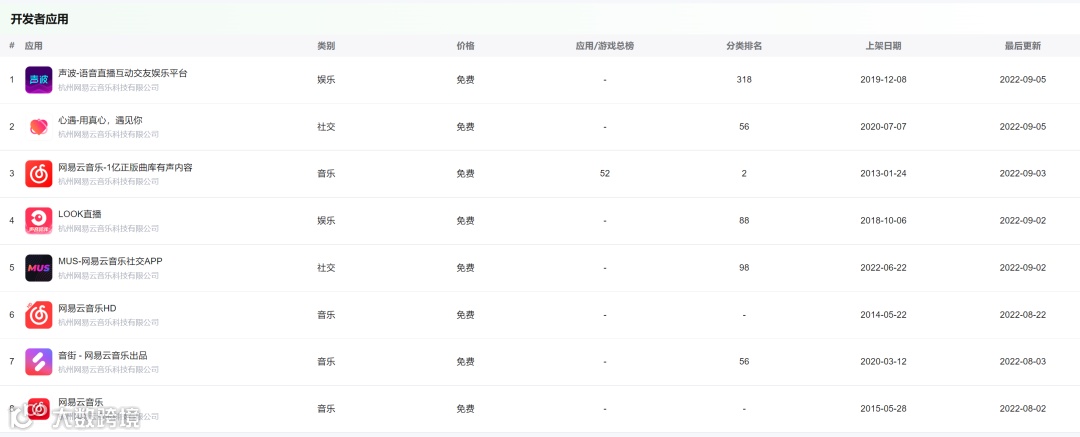Select the 上架日期 column header

click(884, 46)
